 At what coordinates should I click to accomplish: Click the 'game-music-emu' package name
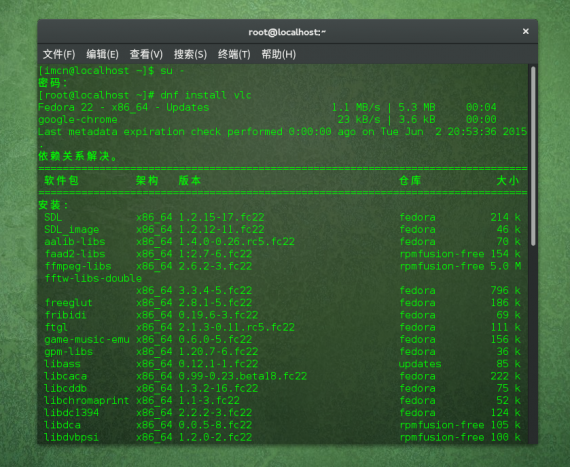coord(87,339)
